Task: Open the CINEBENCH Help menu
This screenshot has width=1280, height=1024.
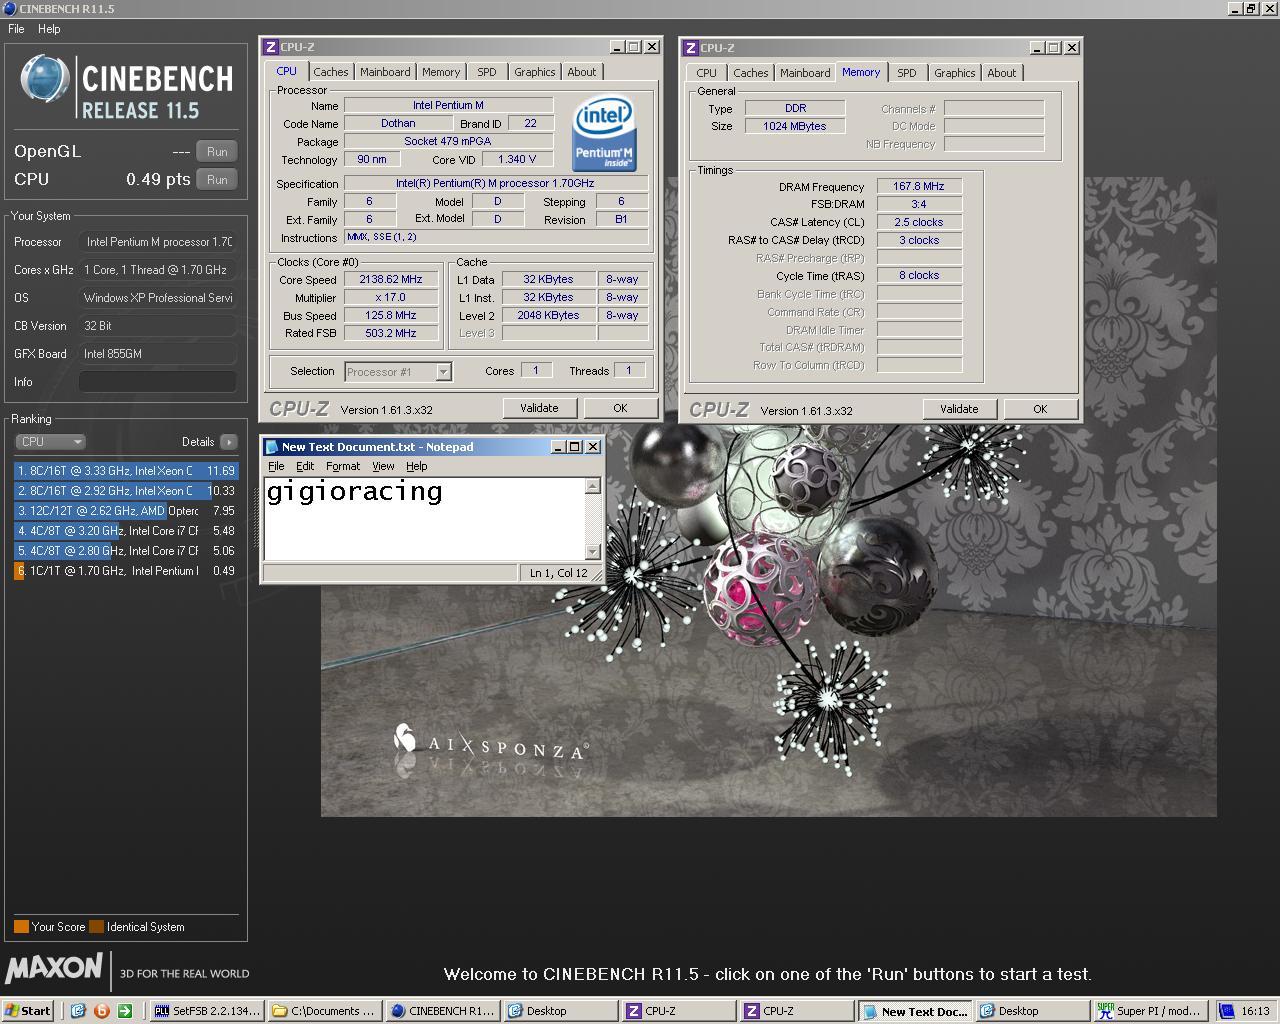Action: (x=49, y=29)
